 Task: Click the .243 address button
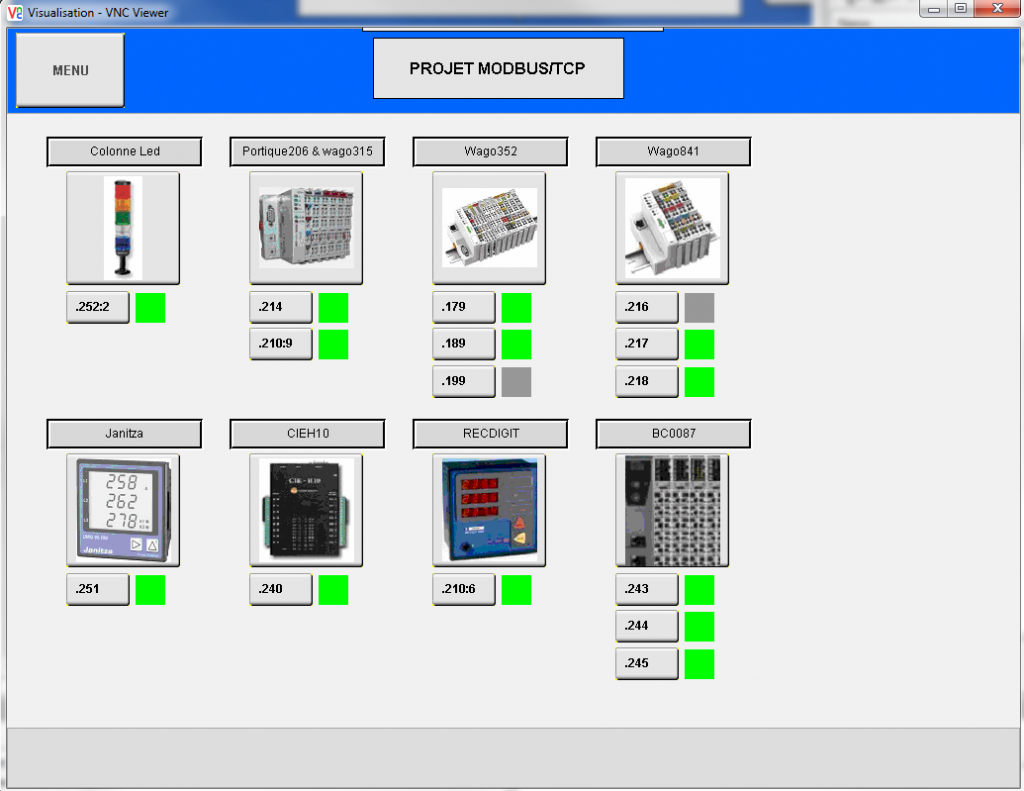click(x=647, y=589)
